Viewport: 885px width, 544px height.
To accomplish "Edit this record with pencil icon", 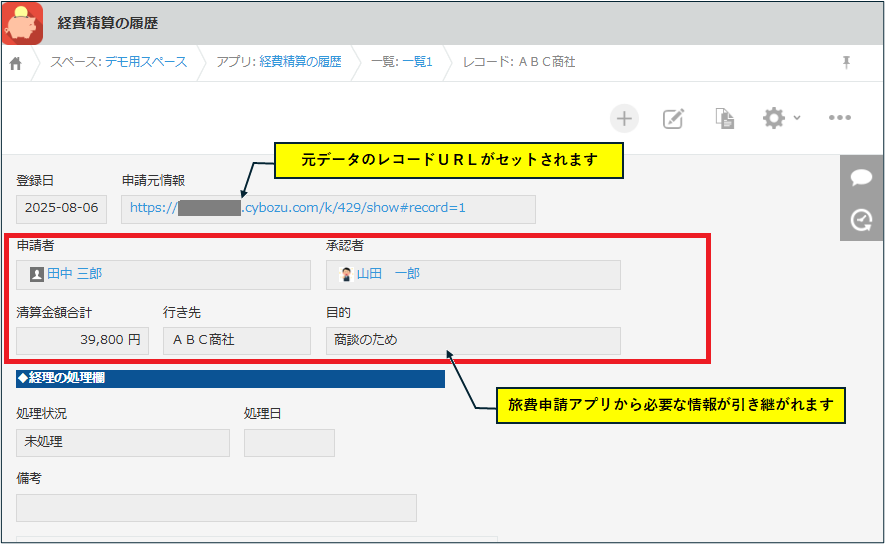I will coord(674,119).
